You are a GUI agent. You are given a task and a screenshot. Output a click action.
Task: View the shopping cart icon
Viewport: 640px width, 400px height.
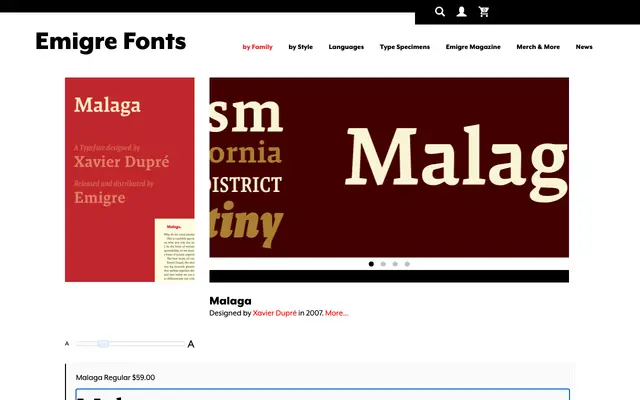[484, 11]
